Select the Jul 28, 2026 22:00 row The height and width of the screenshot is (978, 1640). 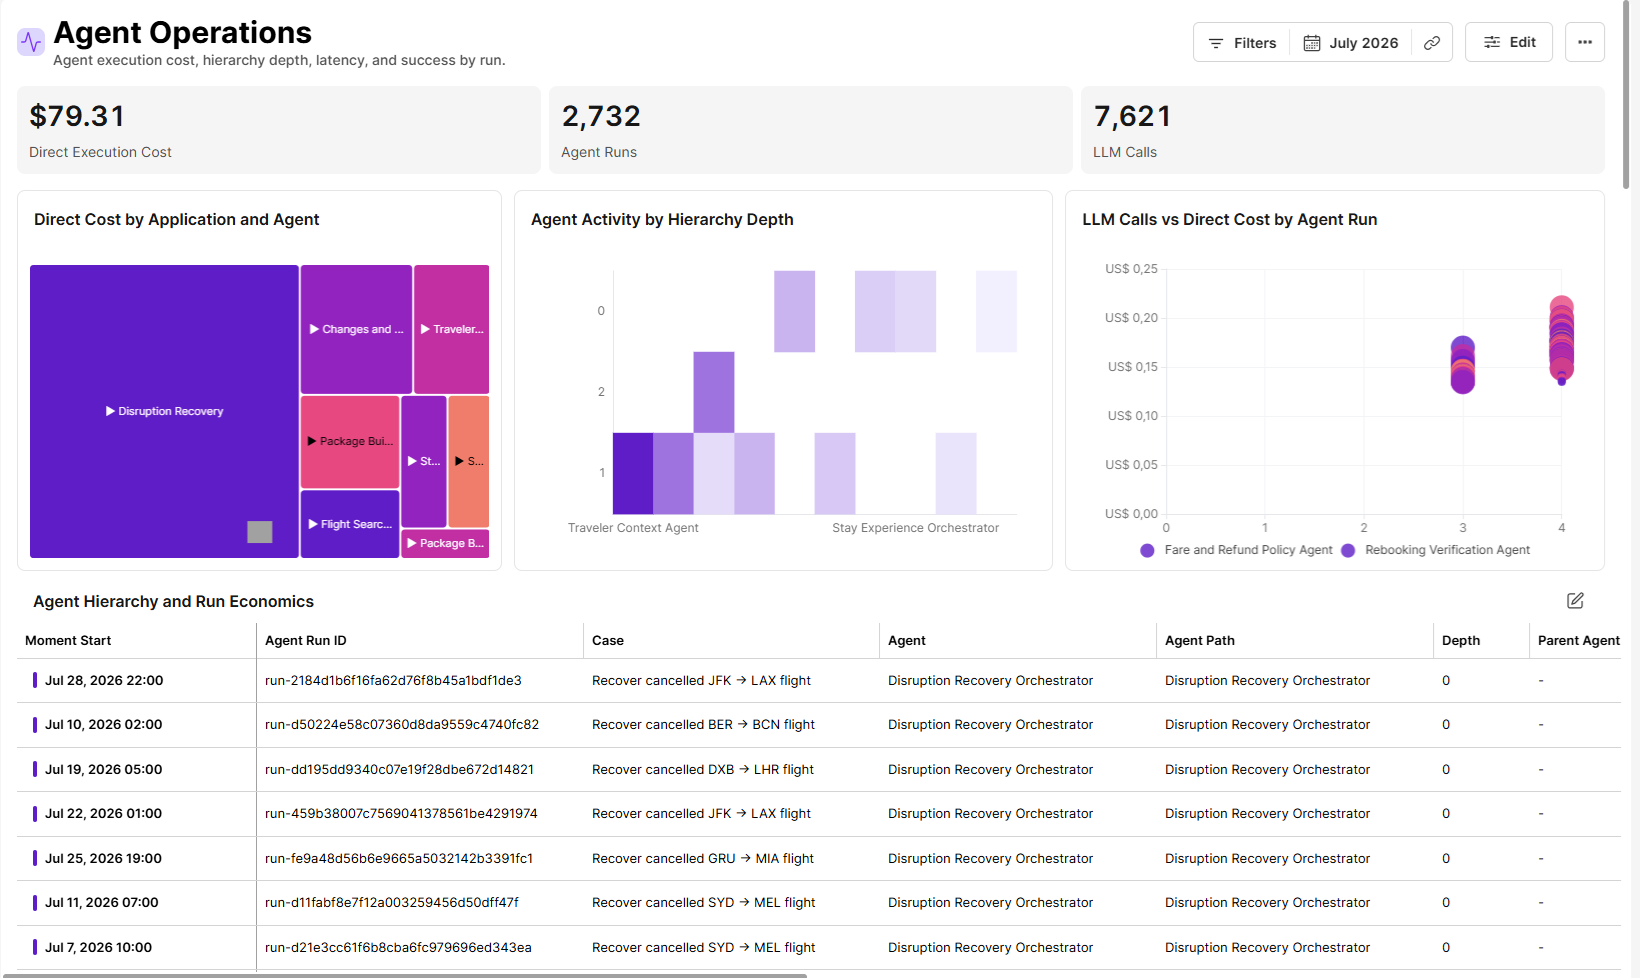[819, 680]
